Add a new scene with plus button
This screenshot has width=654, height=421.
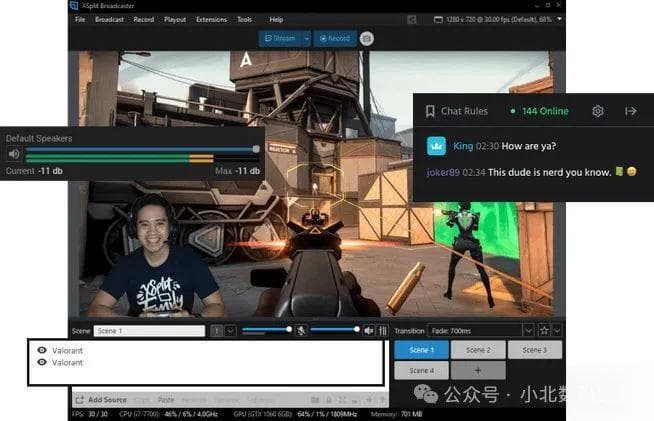click(478, 370)
